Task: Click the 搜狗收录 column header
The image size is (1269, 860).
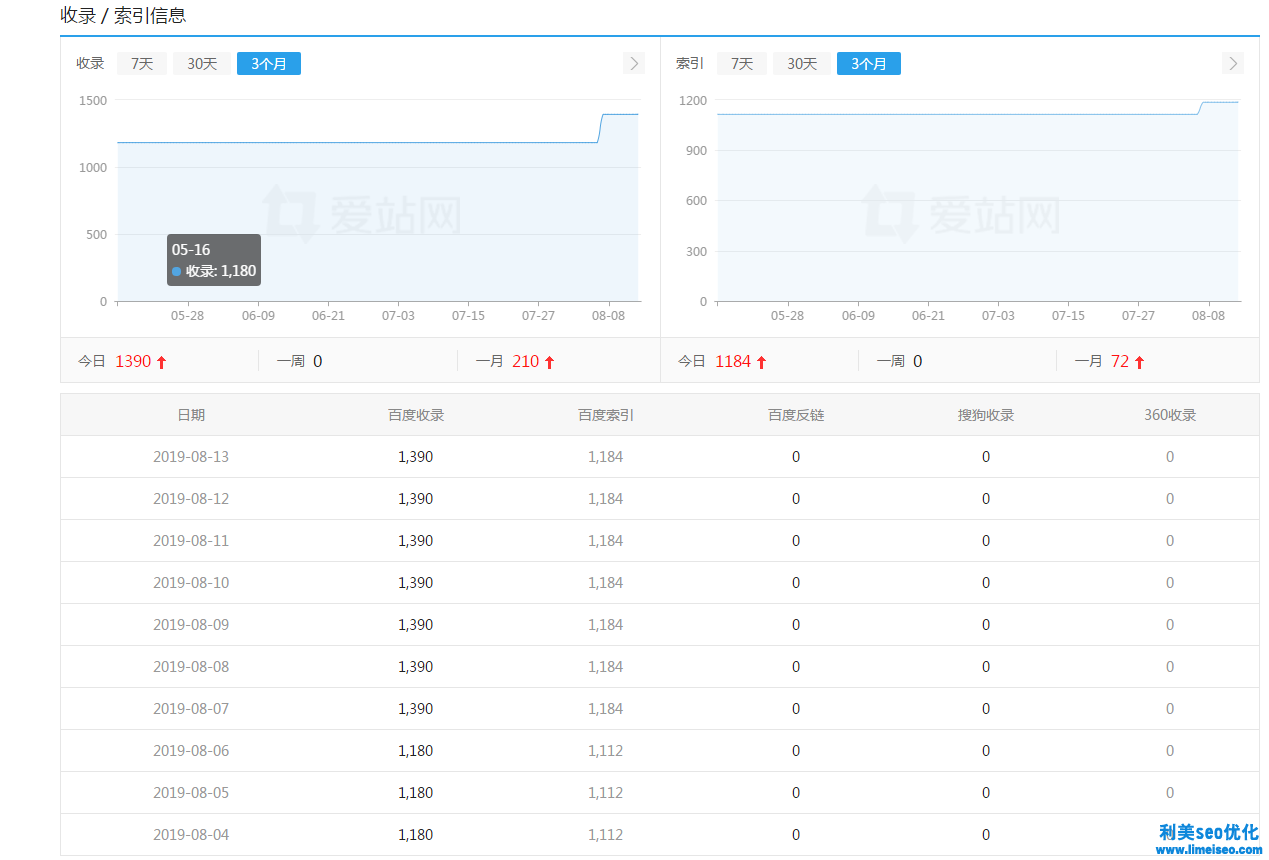Action: point(986,415)
